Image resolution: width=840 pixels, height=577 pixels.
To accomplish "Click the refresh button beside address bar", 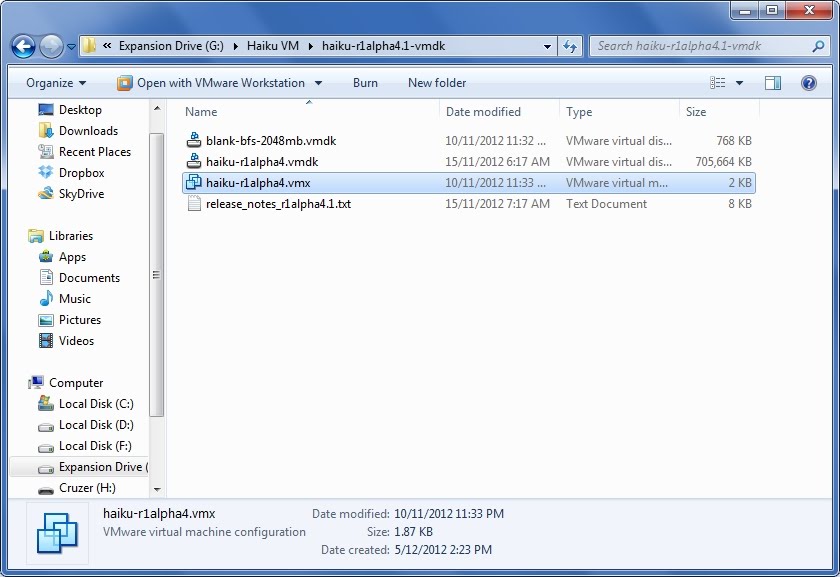I will [x=570, y=46].
